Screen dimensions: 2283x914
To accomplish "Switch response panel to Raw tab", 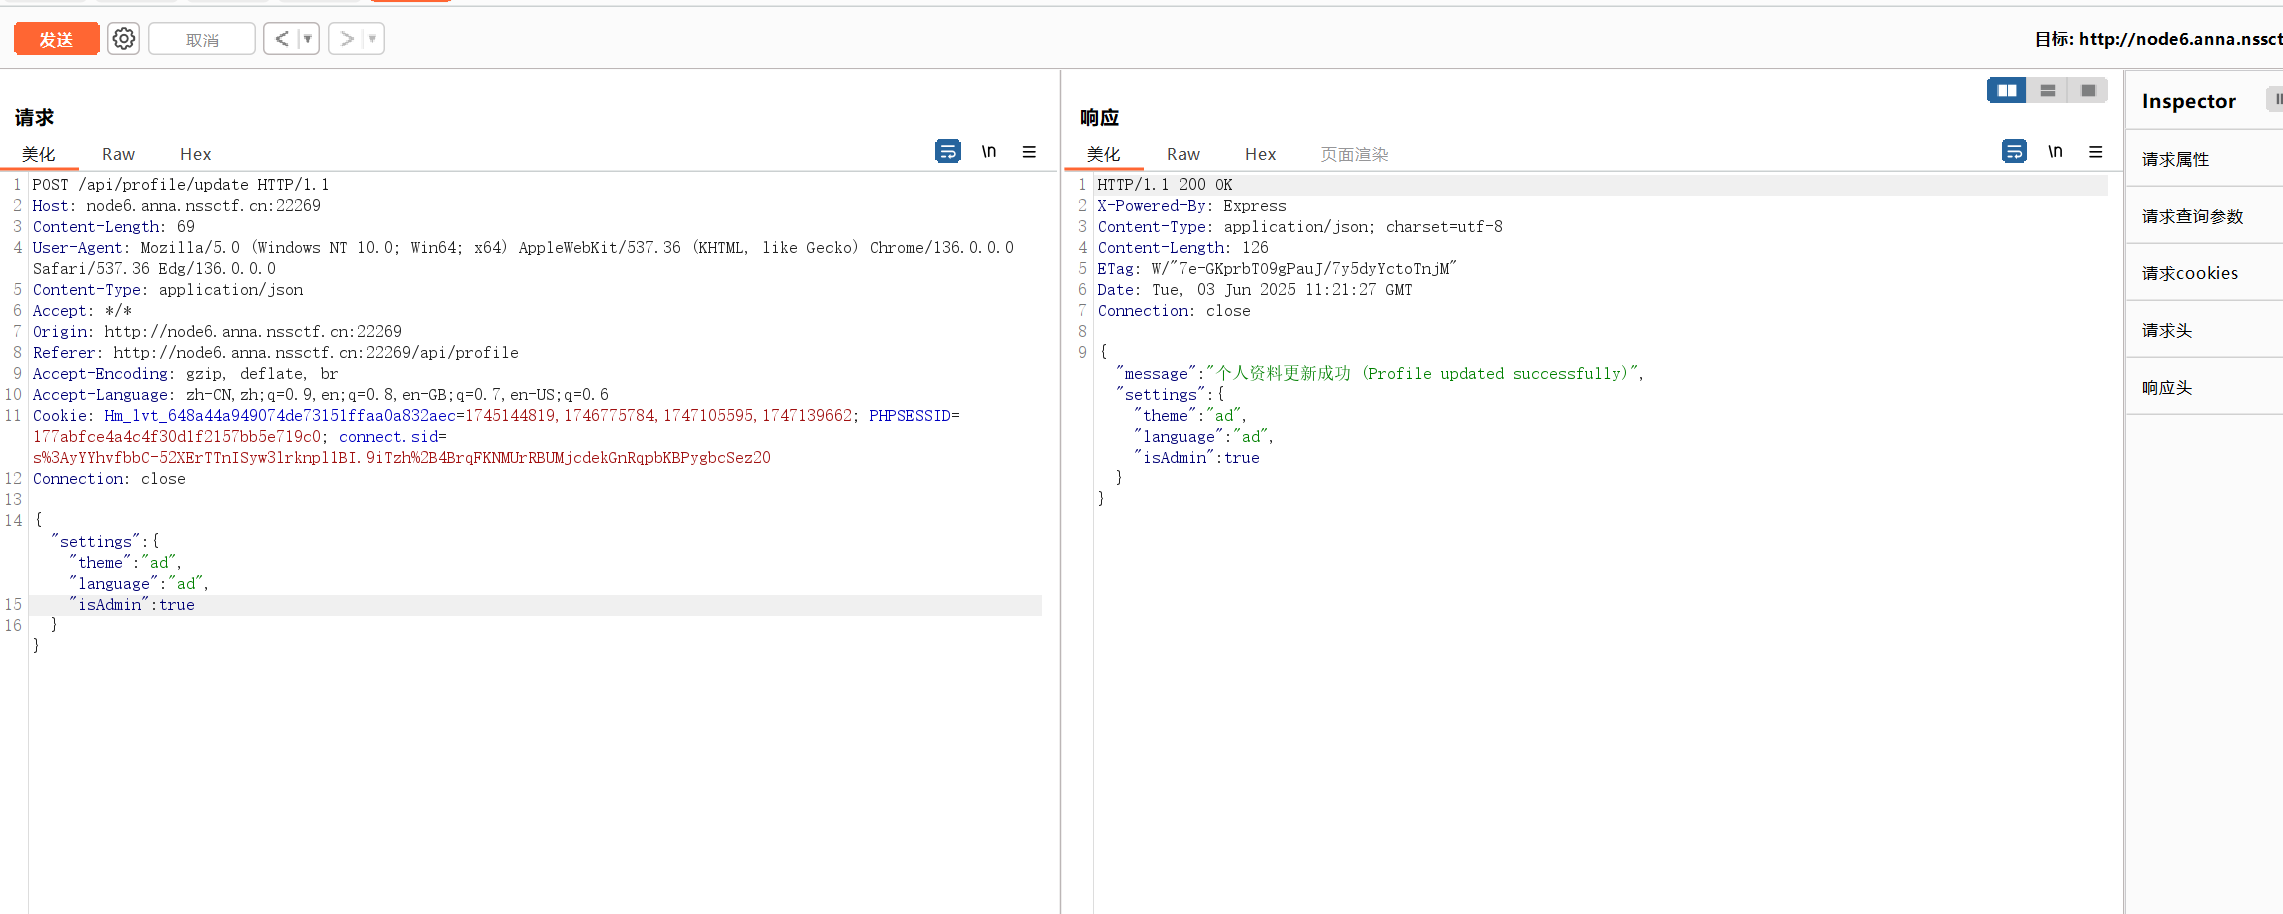I will 1183,154.
